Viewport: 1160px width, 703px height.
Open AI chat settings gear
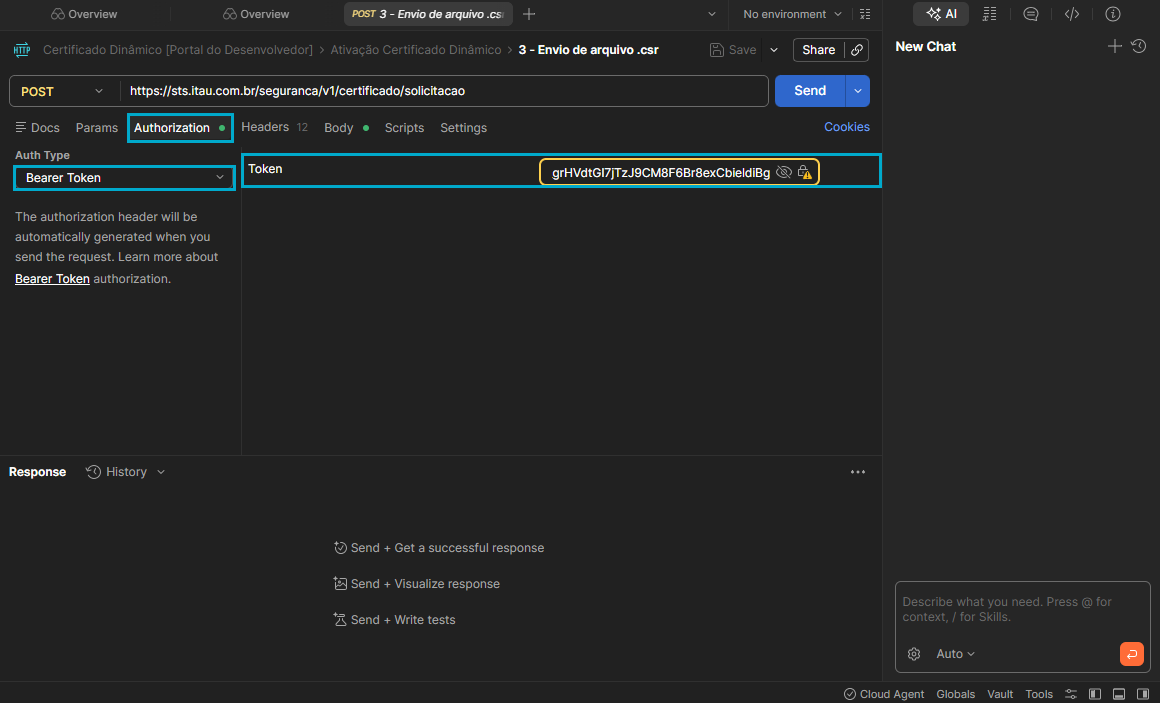point(914,654)
